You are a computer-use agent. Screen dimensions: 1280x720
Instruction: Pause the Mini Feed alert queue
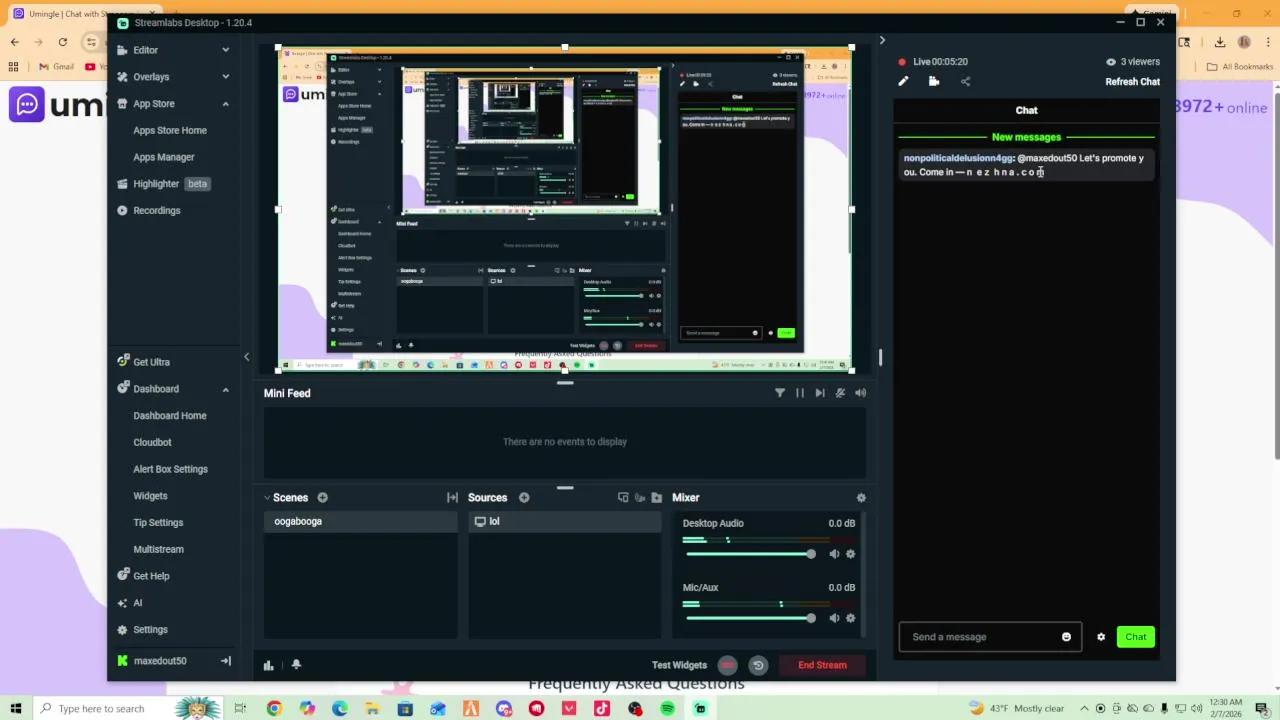(800, 393)
